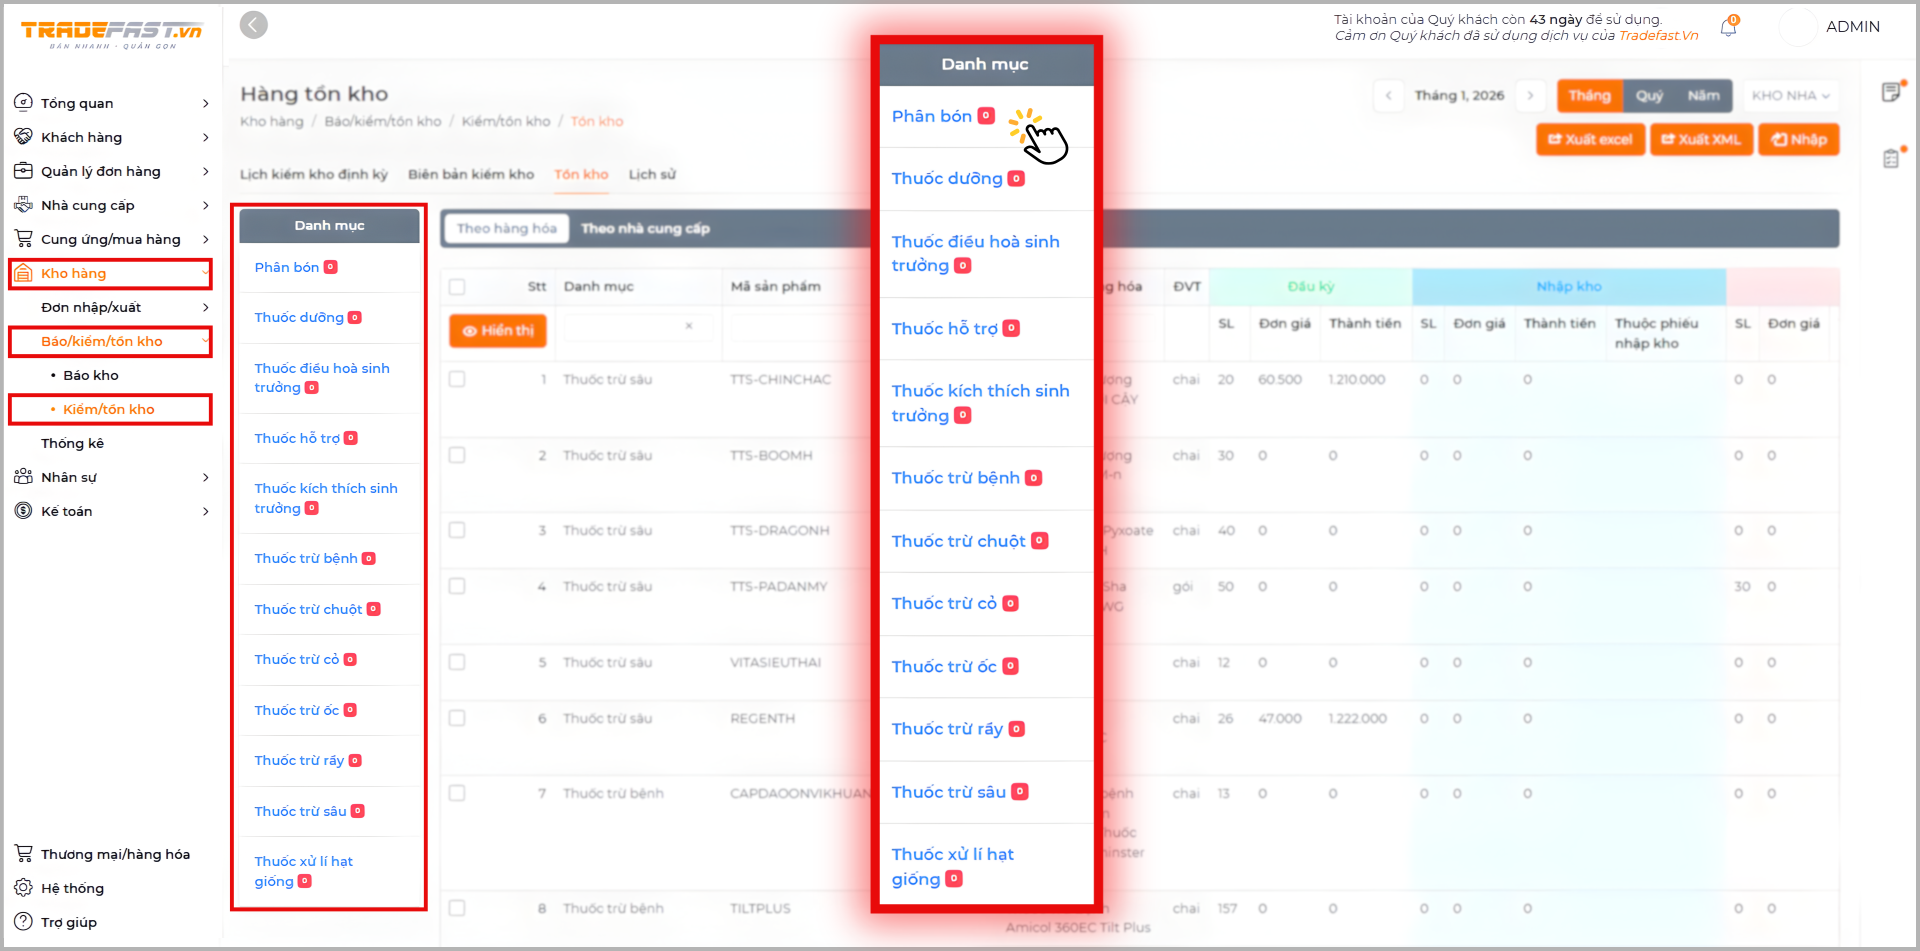Viewport: 1920px width, 951px height.
Task: Switch to the Lịch sử tab
Action: (652, 175)
